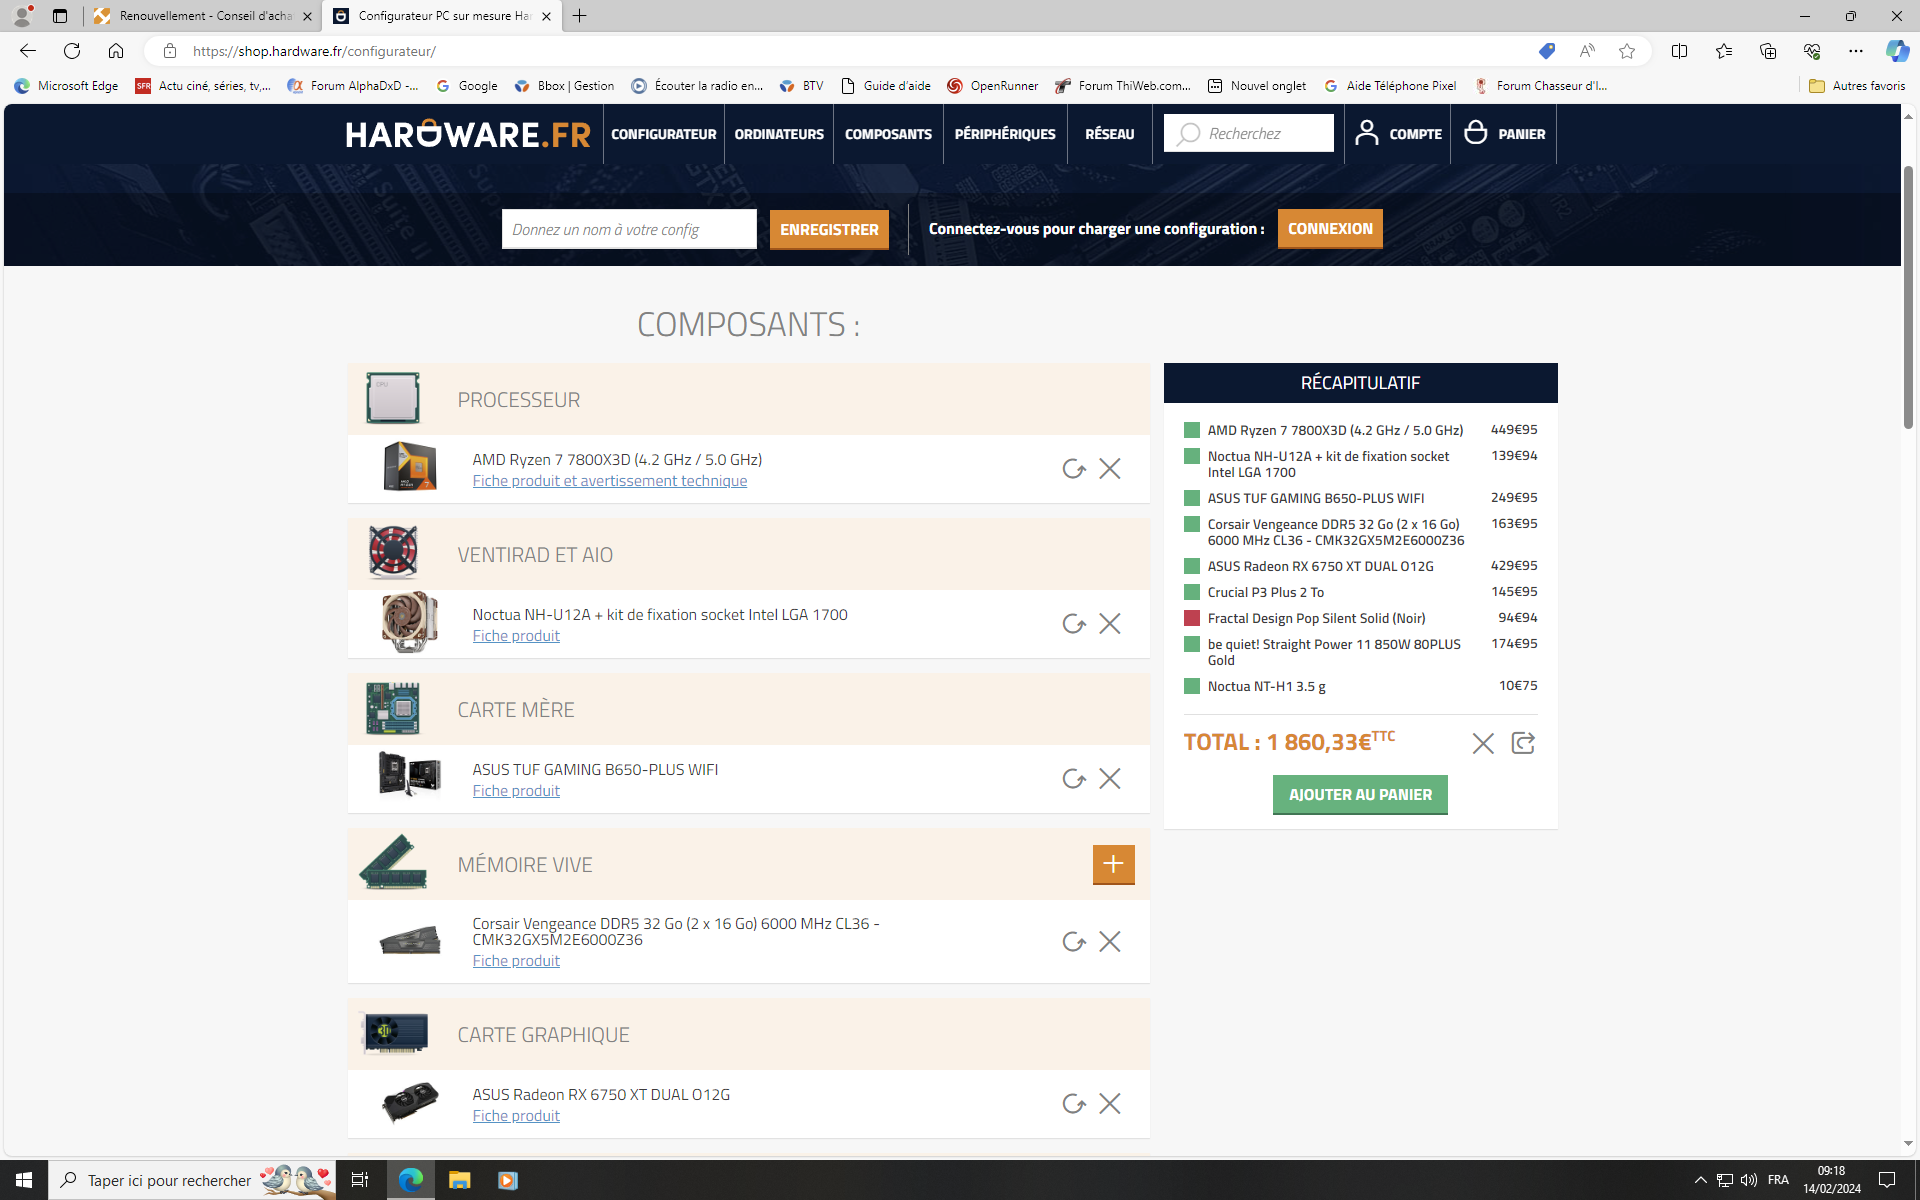Open the COMPOSANTS menu
1920x1200 pixels.
coord(887,134)
